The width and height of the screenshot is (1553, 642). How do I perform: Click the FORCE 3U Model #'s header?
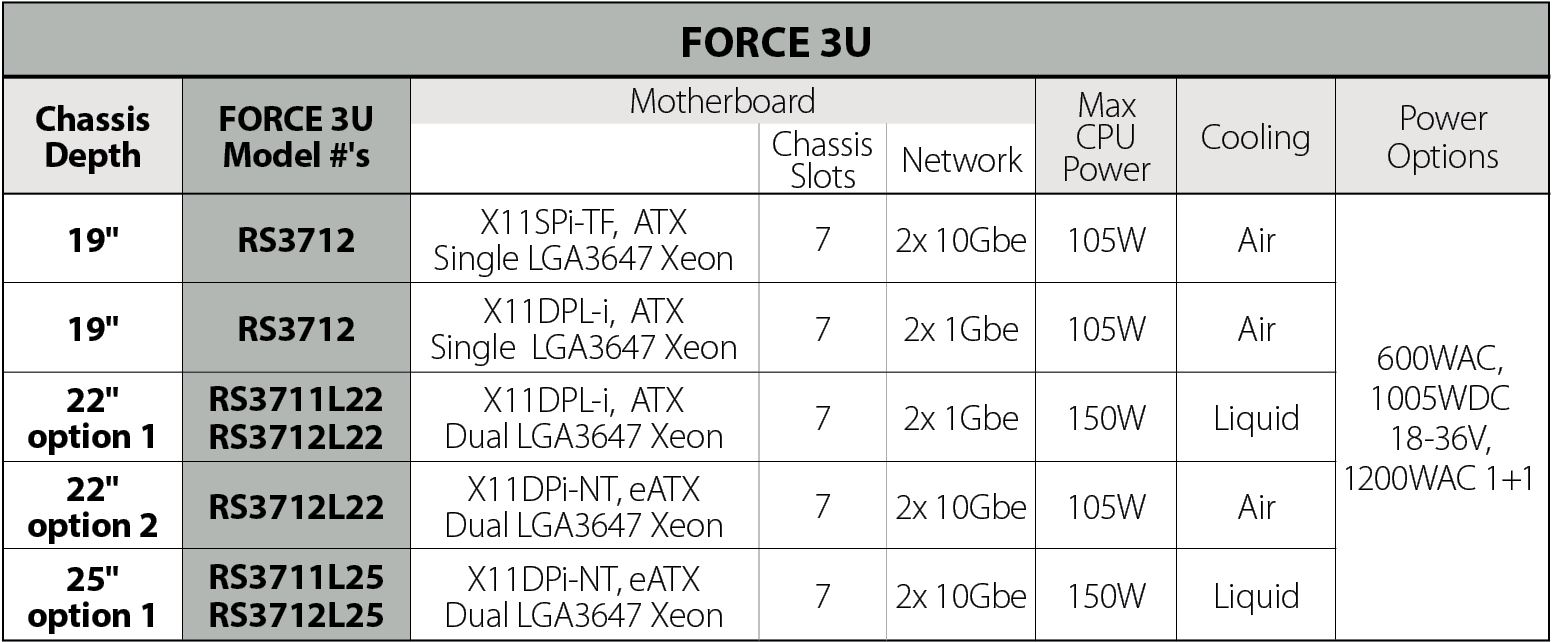pos(296,137)
